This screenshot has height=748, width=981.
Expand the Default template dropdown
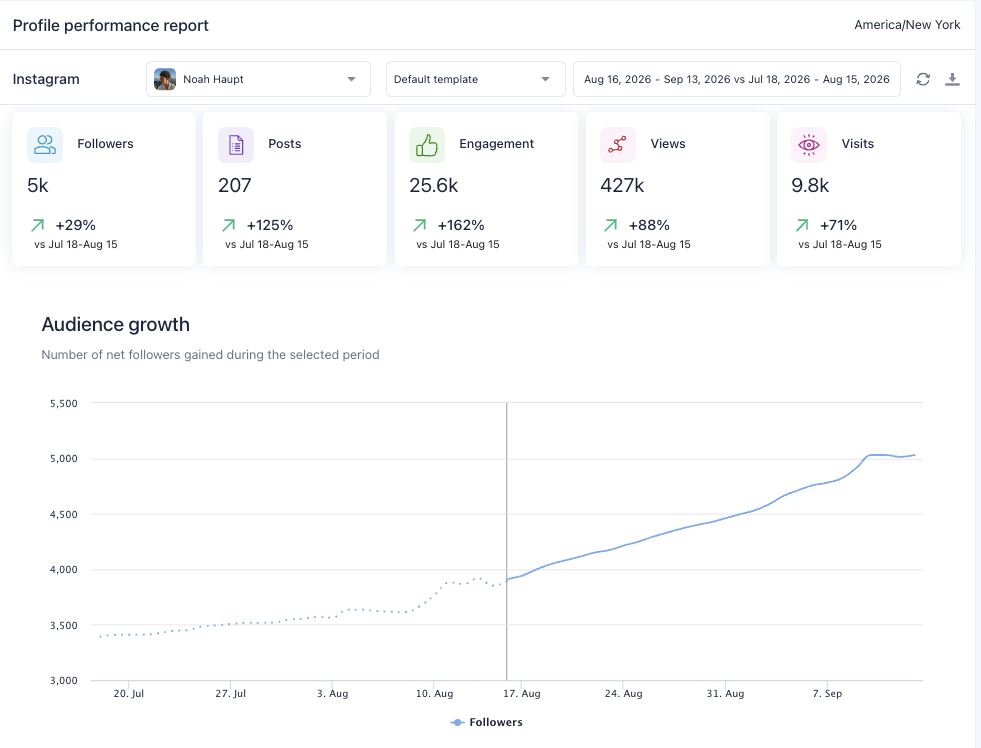475,79
